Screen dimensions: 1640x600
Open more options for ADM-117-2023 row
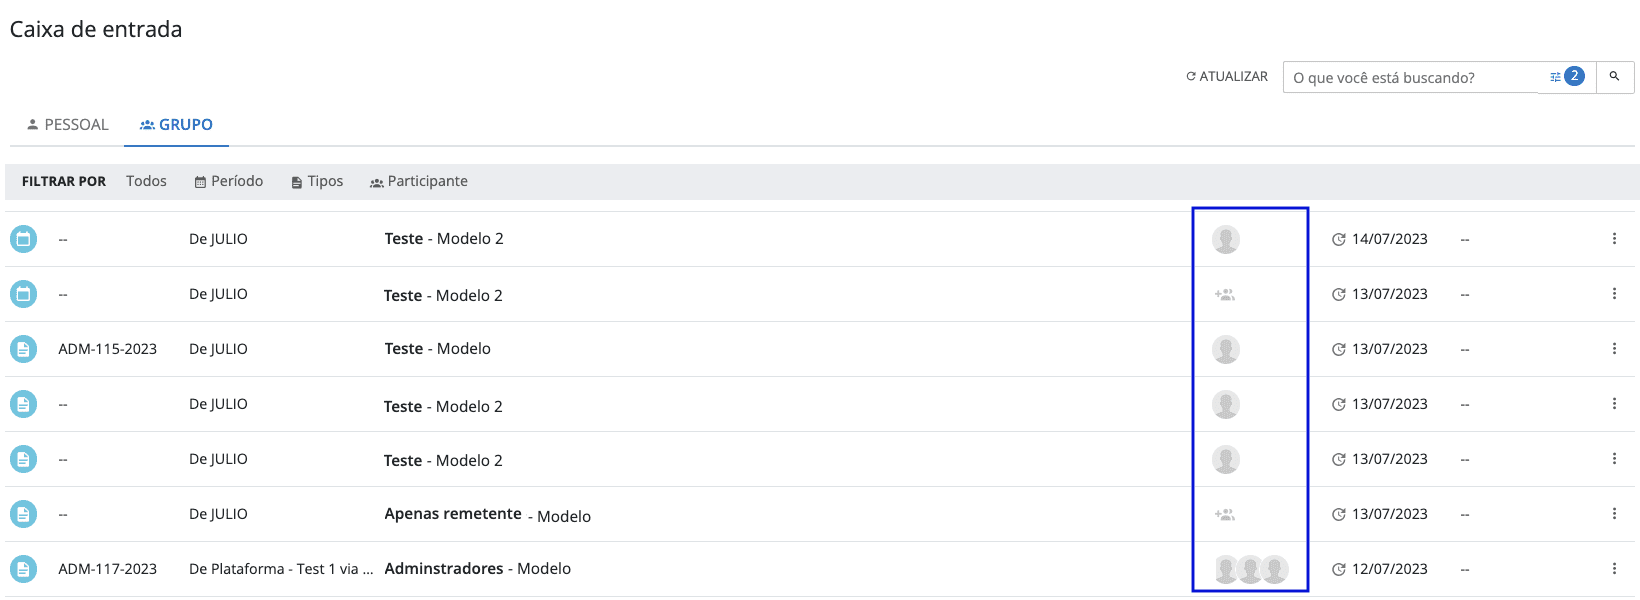pos(1614,569)
